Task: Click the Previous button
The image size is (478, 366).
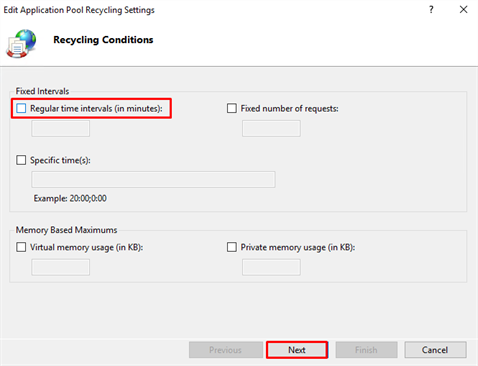Action: (226, 350)
